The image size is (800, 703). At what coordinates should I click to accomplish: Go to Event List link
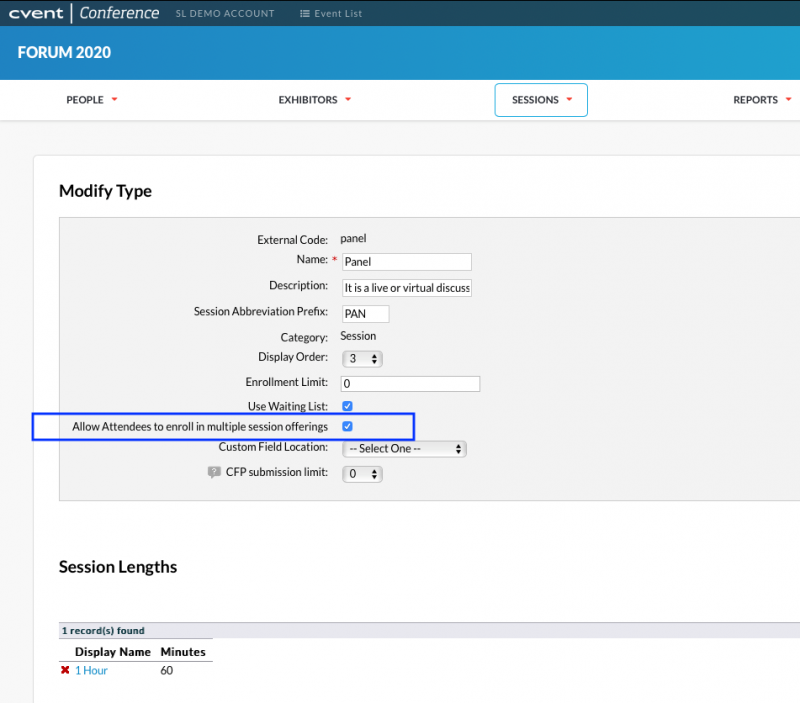[331, 14]
